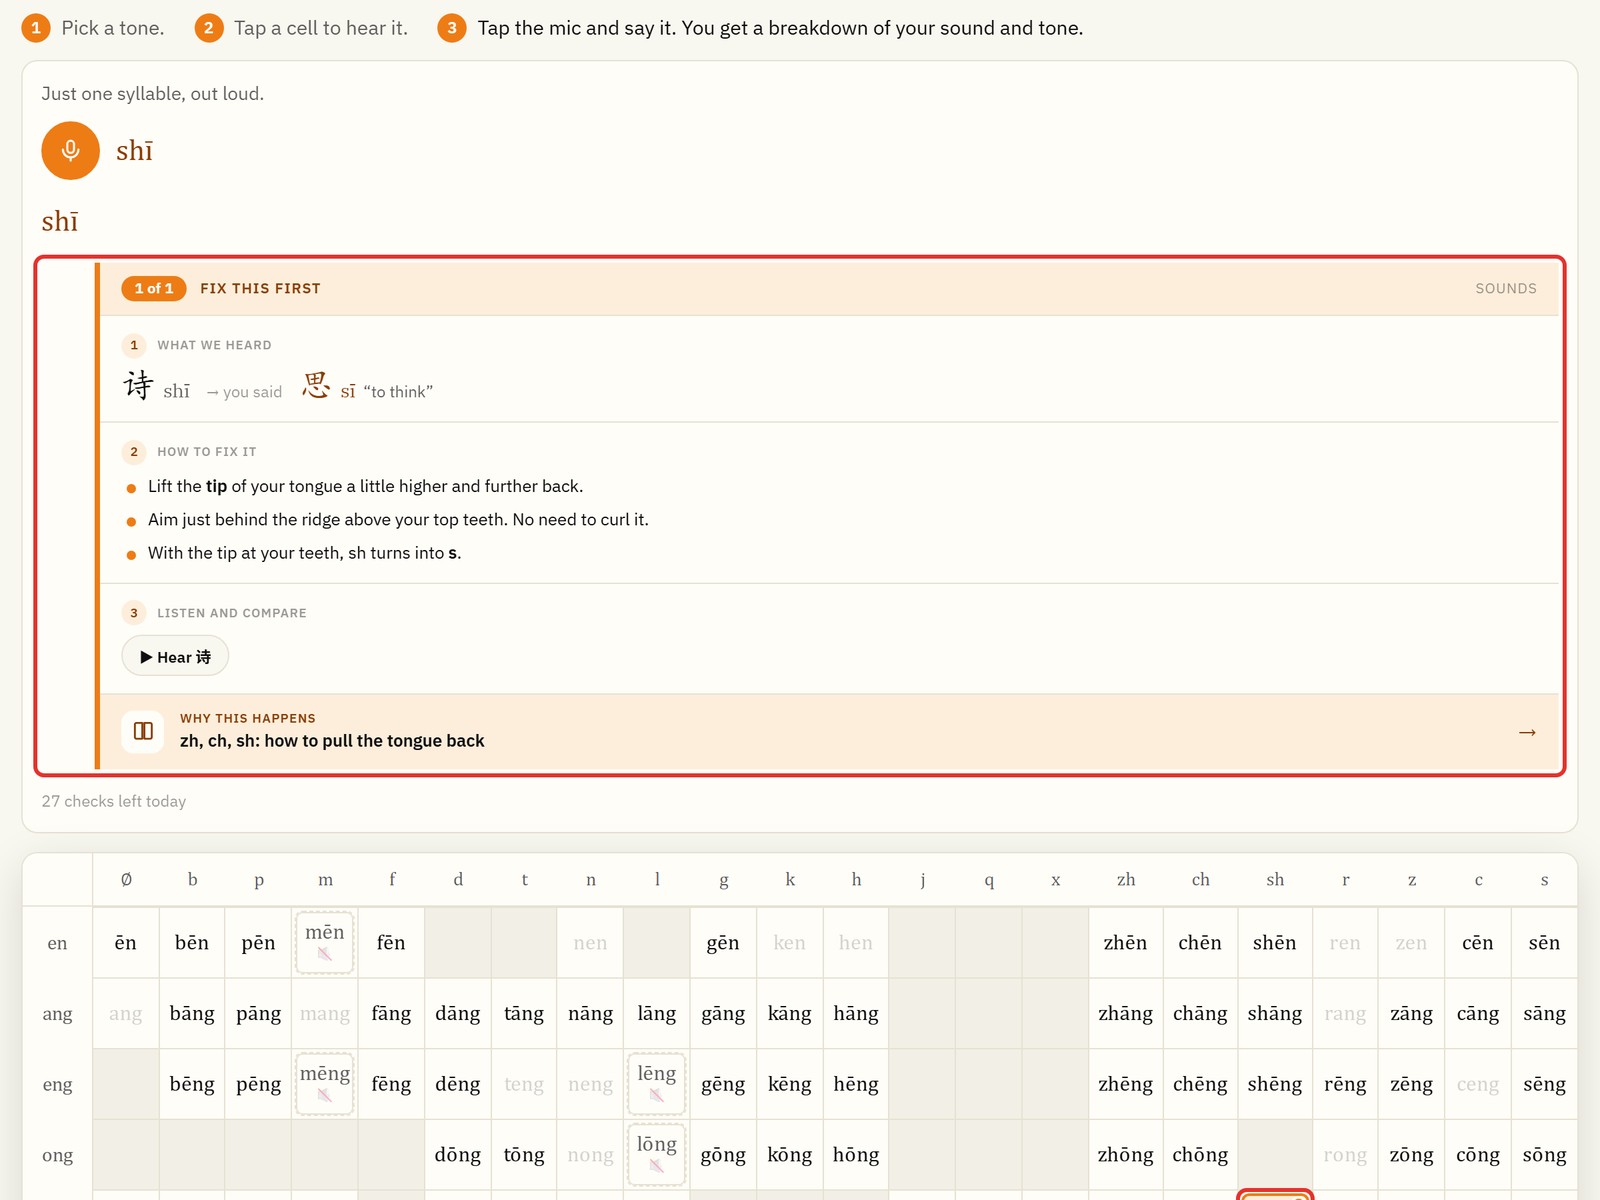This screenshot has width=1600, height=1200.
Task: Click the 1 of 1 badge
Action: click(x=154, y=288)
